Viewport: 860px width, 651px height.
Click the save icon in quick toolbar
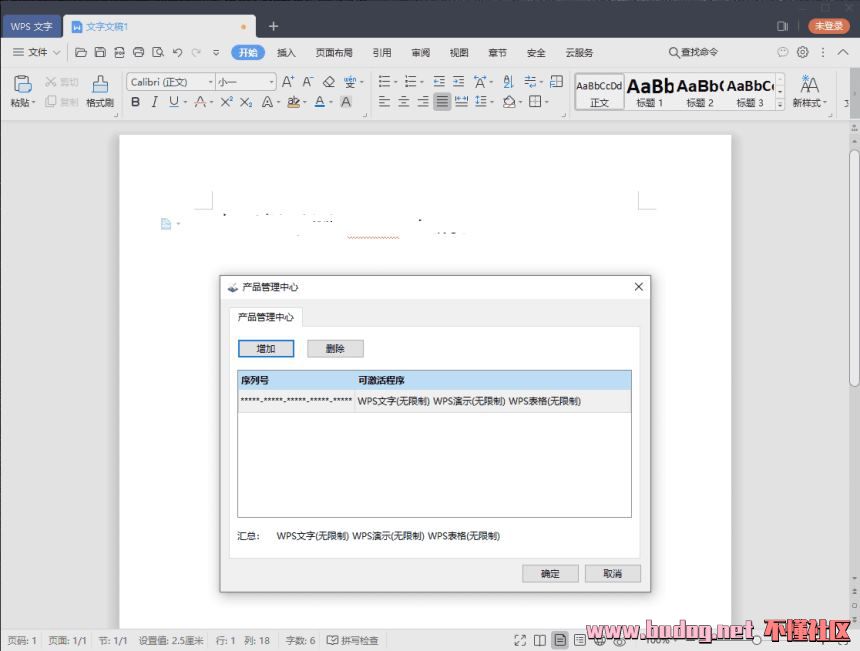(x=99, y=53)
